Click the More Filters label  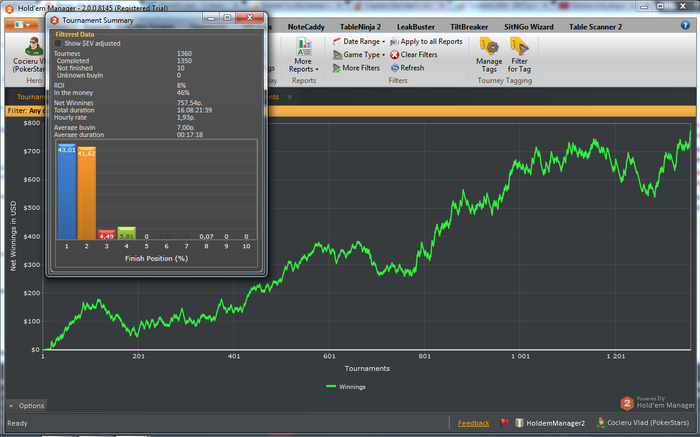coord(361,68)
